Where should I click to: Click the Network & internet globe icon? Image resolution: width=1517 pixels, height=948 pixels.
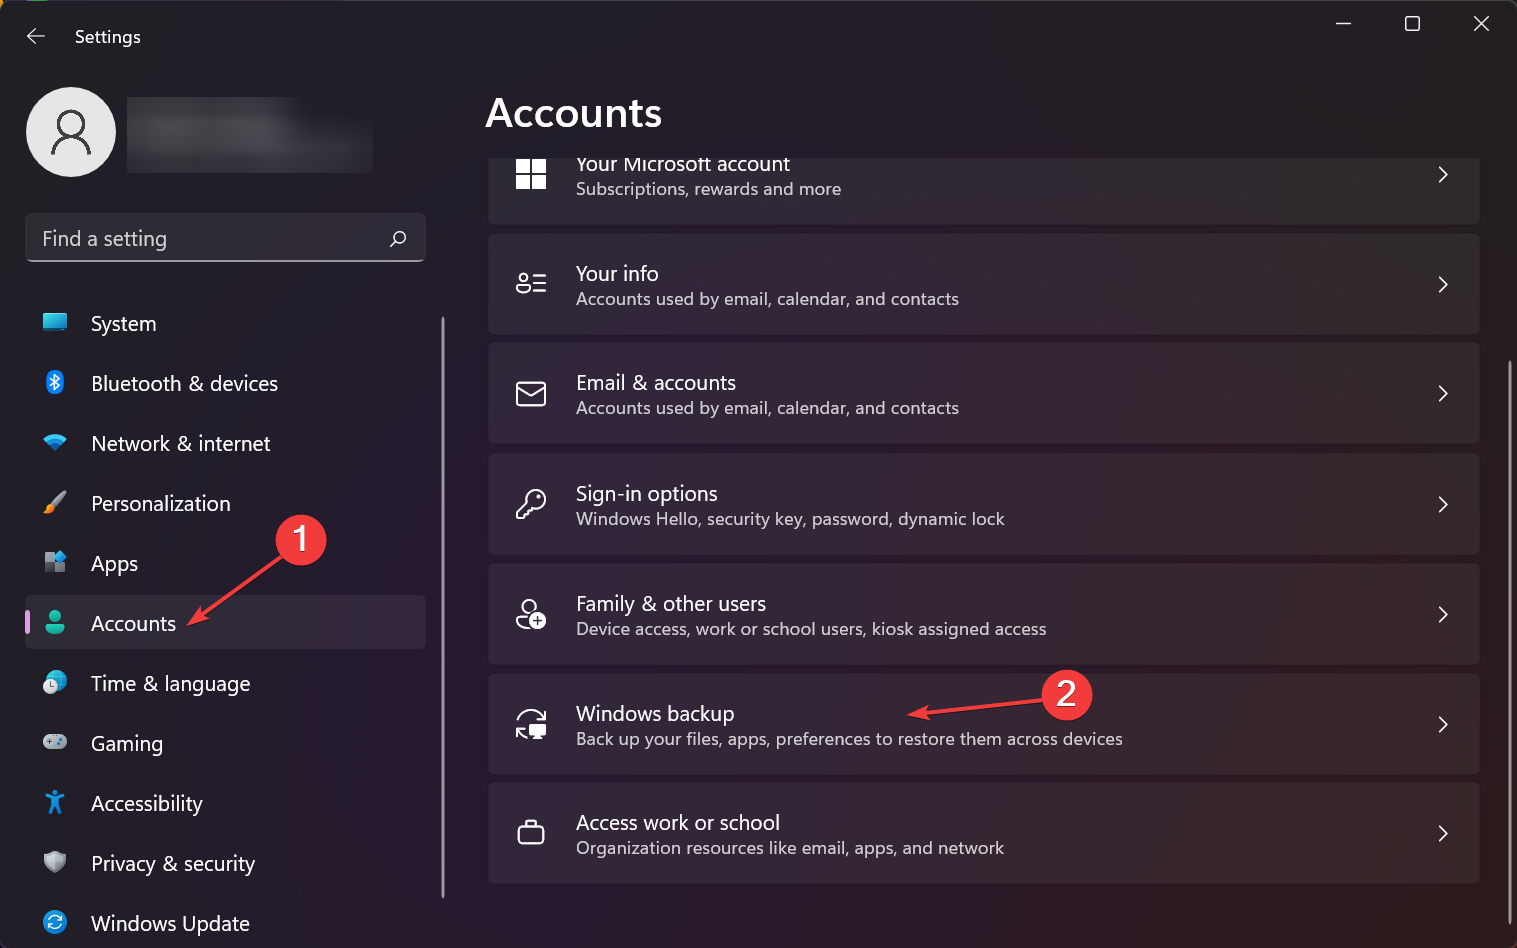[54, 443]
